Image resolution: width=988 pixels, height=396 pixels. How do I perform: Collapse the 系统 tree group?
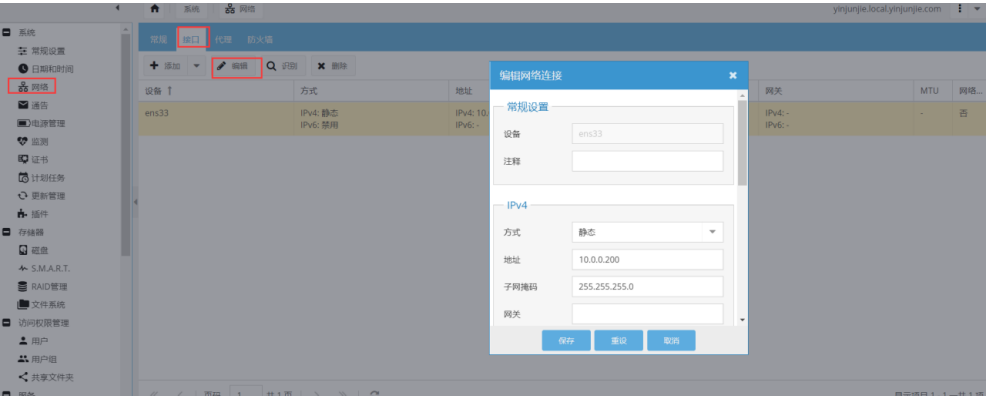click(x=6, y=32)
